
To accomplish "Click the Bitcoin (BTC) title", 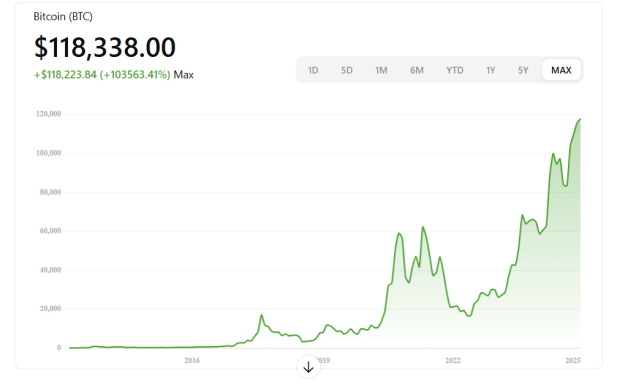I will [x=63, y=17].
